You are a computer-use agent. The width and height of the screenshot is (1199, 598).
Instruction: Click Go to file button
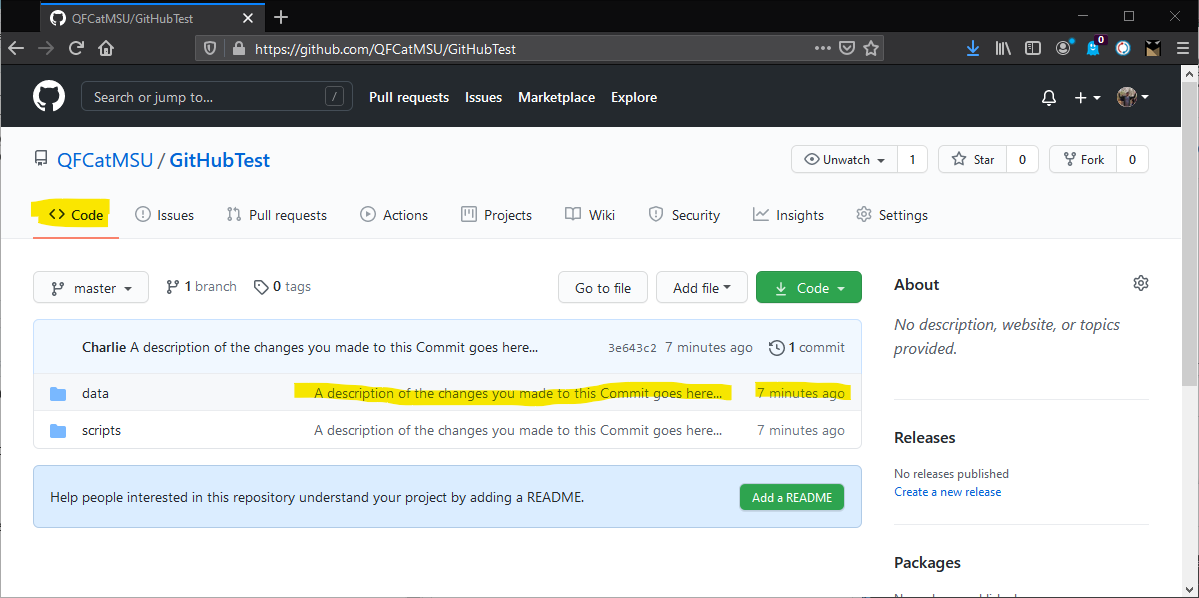(x=603, y=288)
